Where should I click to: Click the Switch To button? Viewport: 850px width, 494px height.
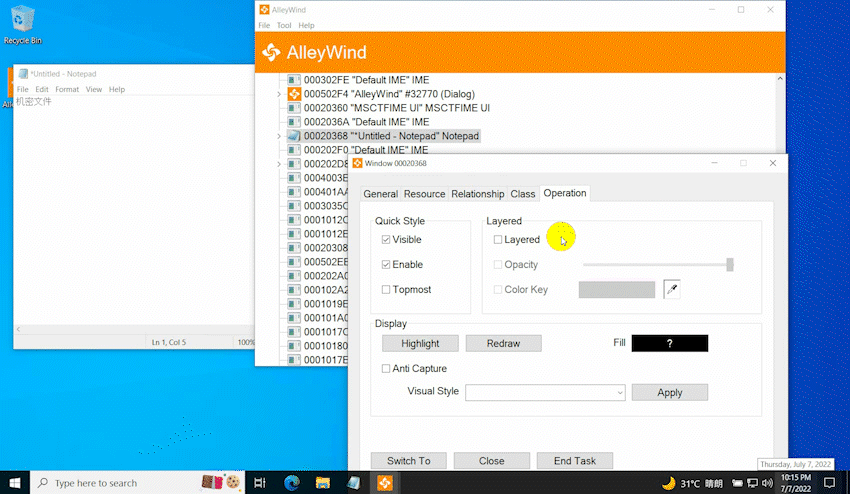point(409,461)
